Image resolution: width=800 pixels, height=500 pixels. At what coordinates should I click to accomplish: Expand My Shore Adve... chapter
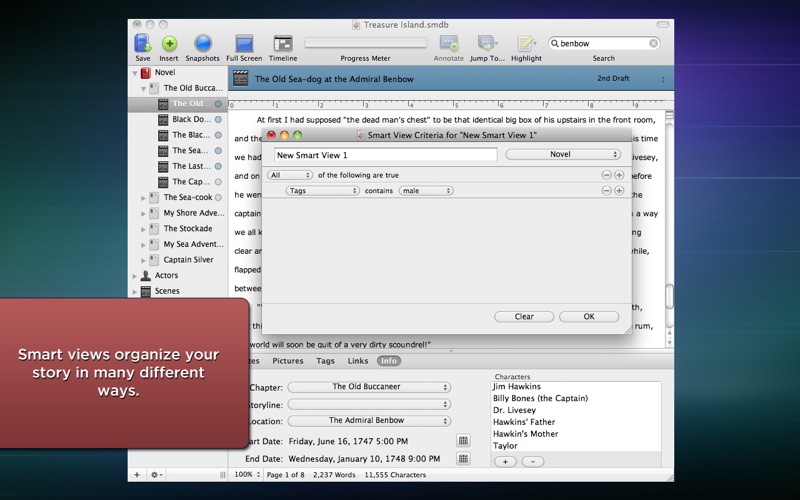coord(143,213)
